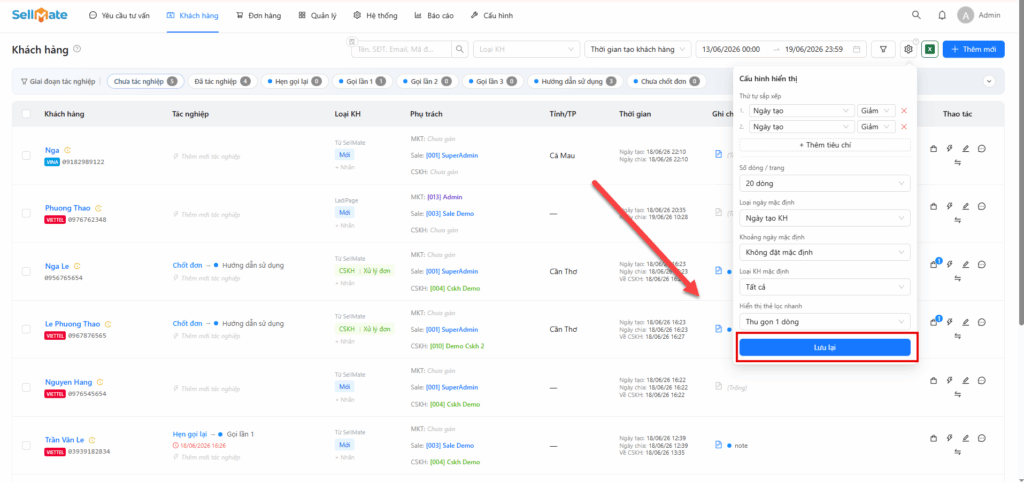Select the checkbox for customer Nga
The image size is (1024, 483).
(26, 155)
